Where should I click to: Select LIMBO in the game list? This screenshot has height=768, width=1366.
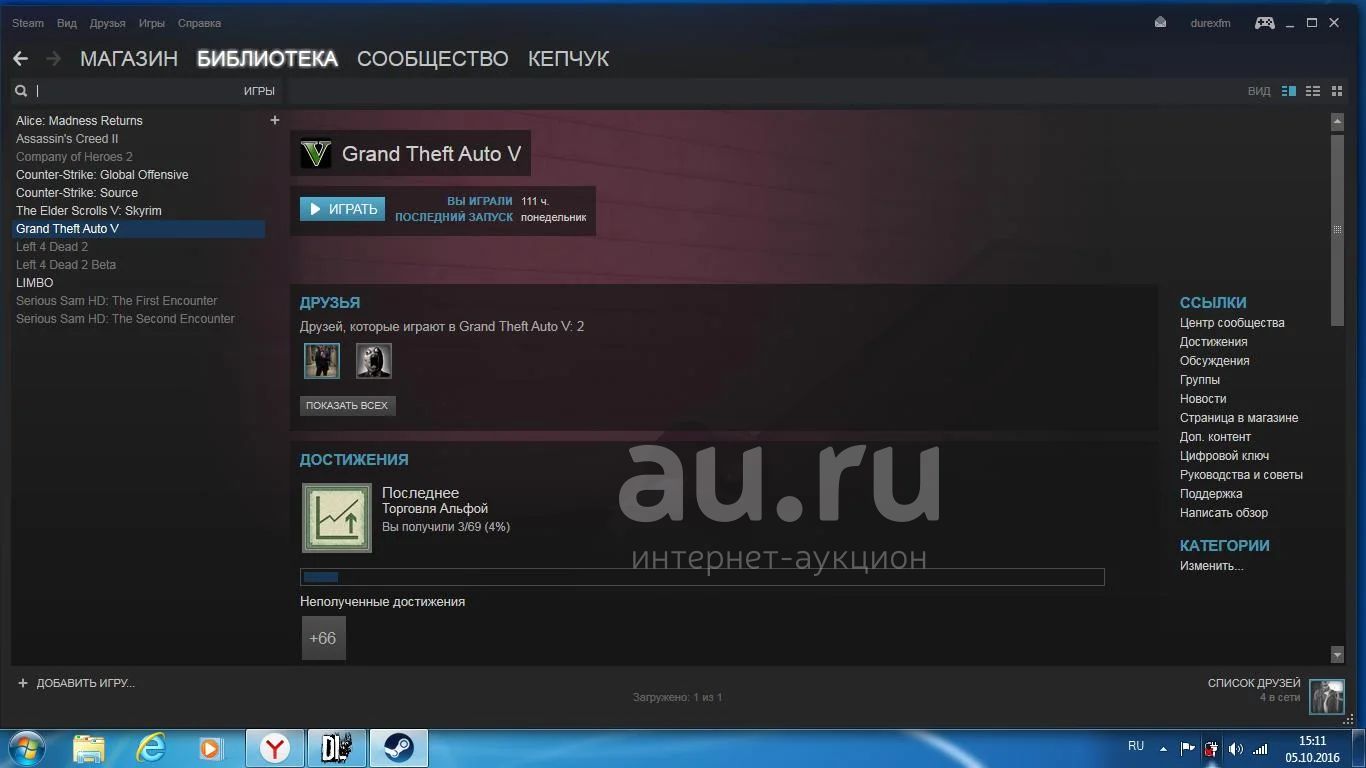pos(35,283)
